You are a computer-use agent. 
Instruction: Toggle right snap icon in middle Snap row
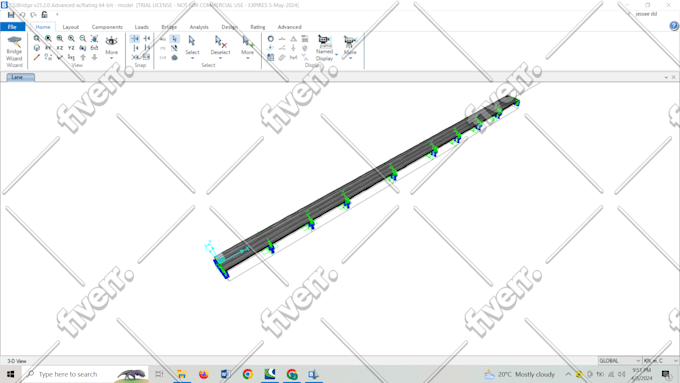[x=147, y=48]
